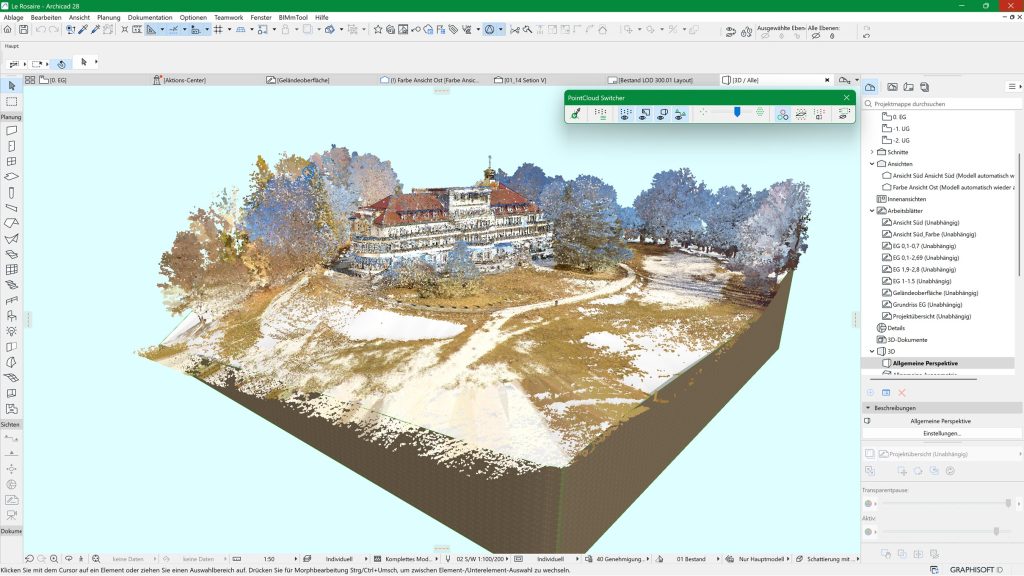Viewport: 1024px width, 576px height.
Task: Click the Favorites star icon in the toolbar
Action: tap(378, 30)
